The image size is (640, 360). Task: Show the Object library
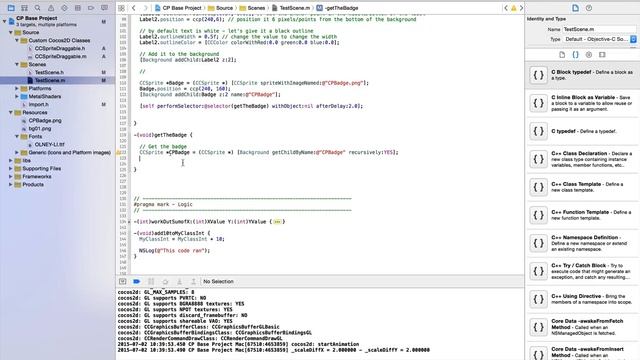(x=589, y=54)
